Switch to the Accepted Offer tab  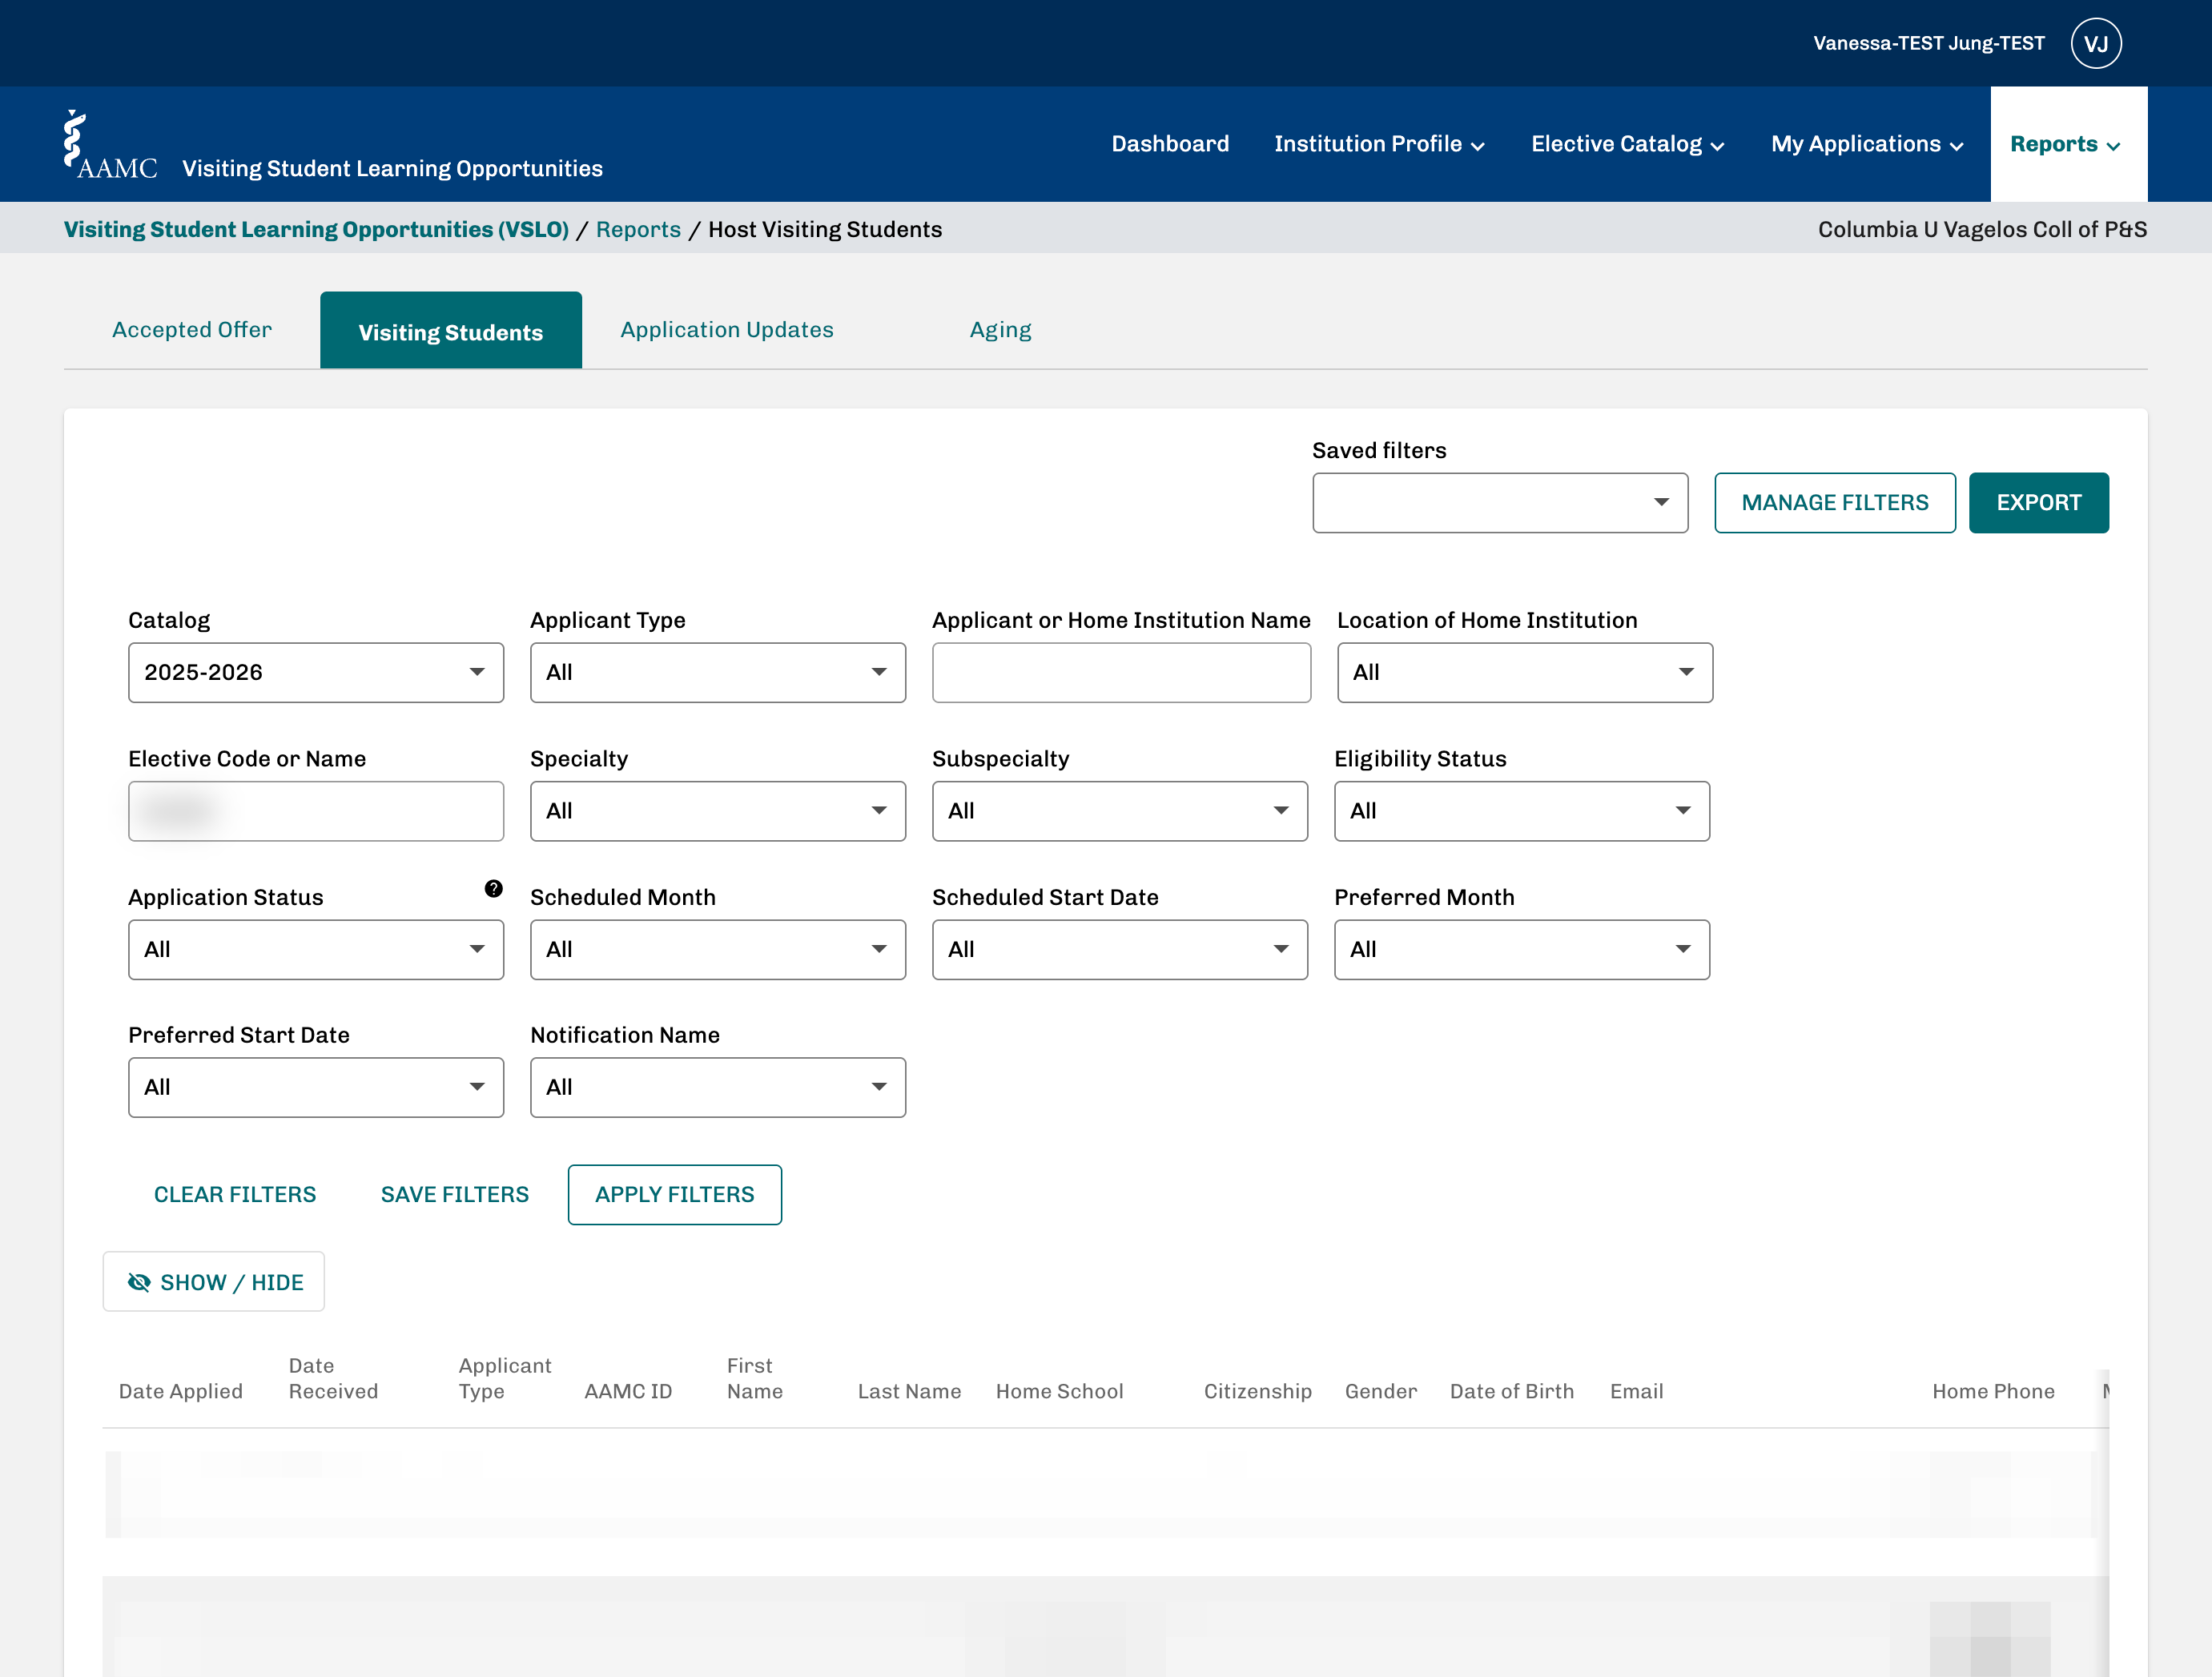pyautogui.click(x=192, y=330)
